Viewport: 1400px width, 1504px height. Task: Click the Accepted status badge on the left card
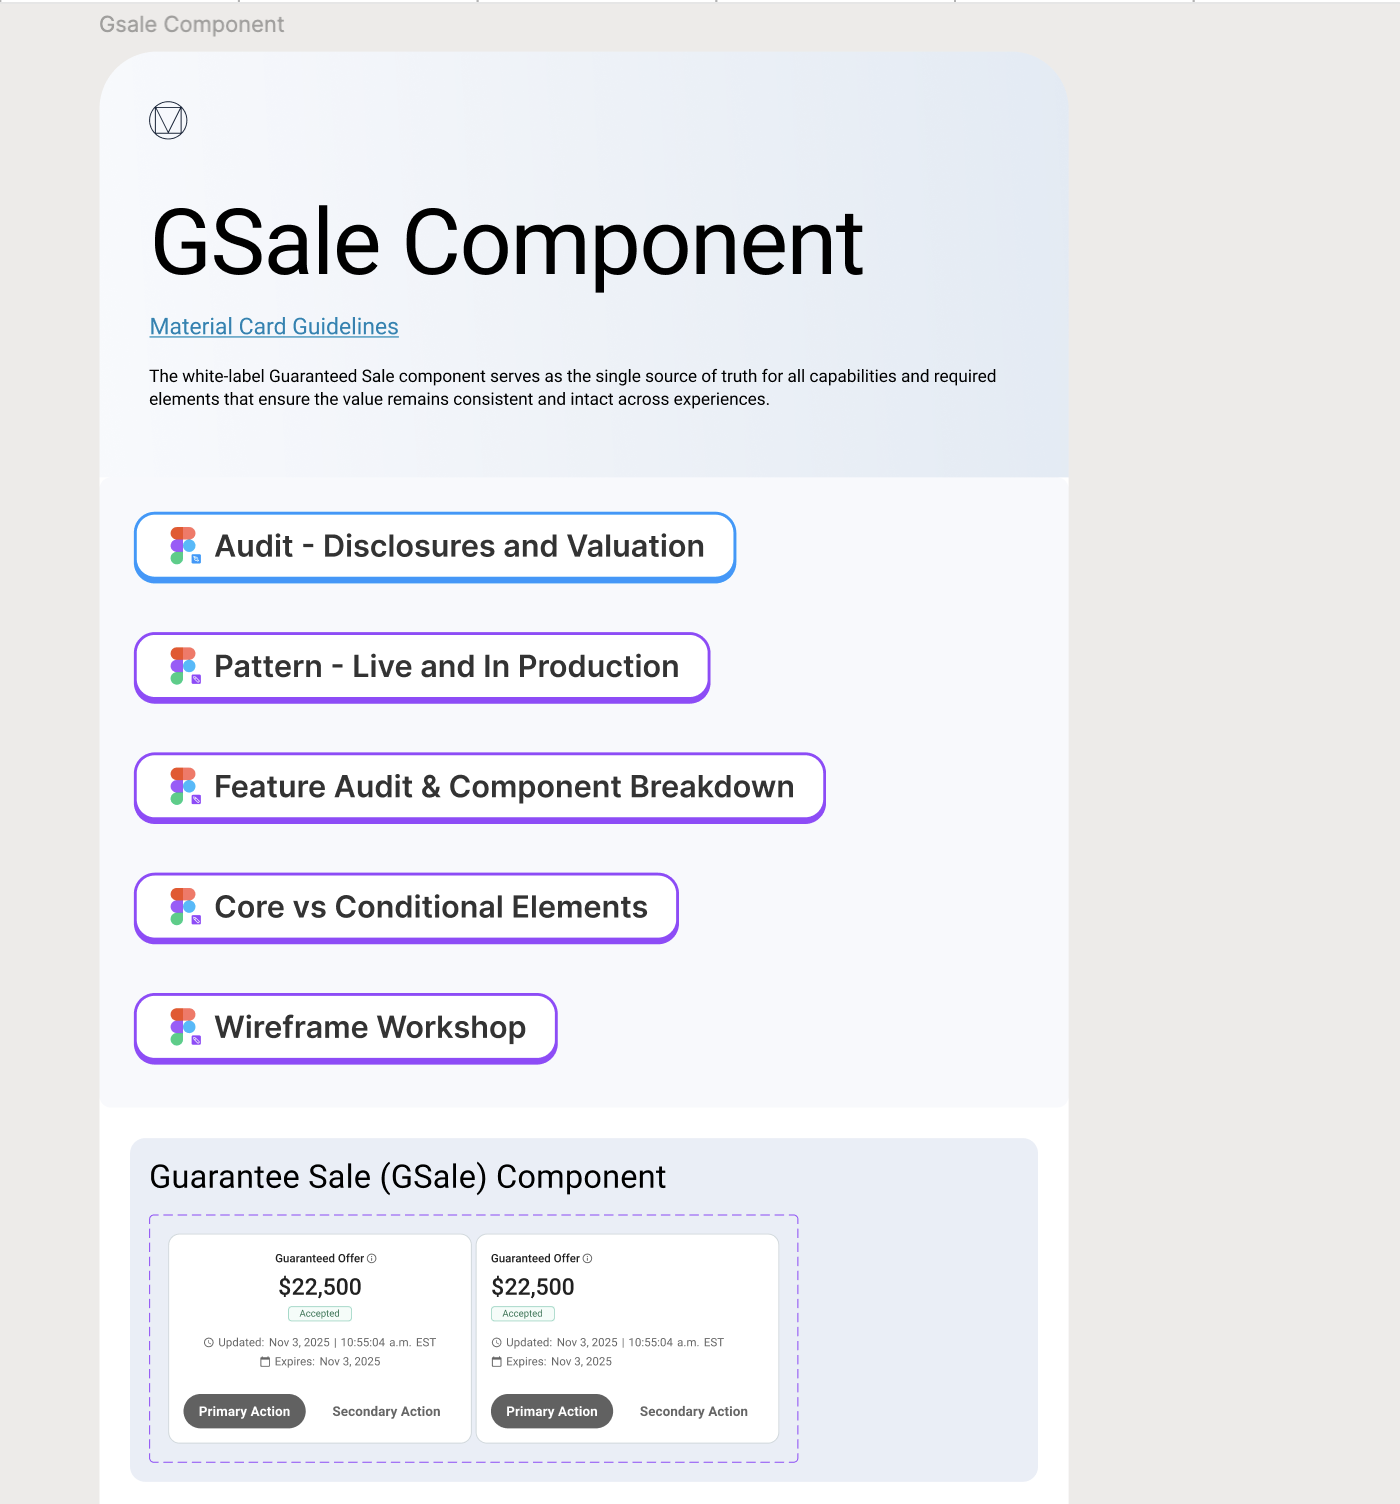[320, 1313]
